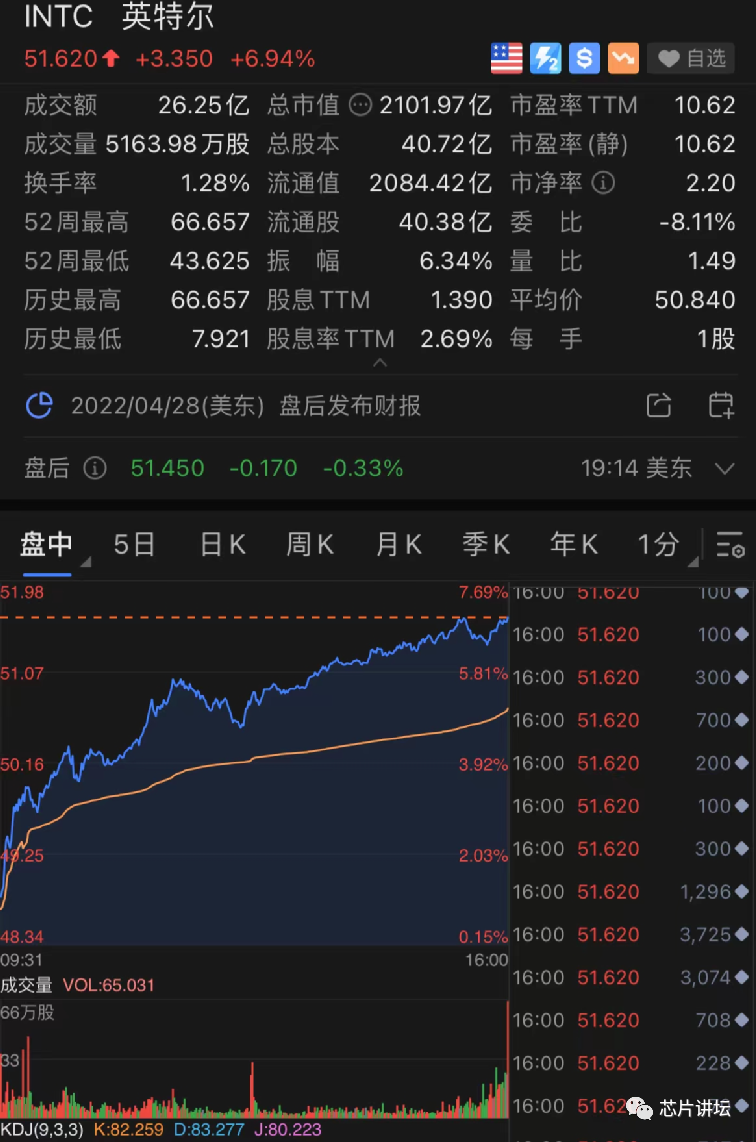Add INTC to 自选 watchlist
This screenshot has height=1142, width=756.
[x=691, y=58]
